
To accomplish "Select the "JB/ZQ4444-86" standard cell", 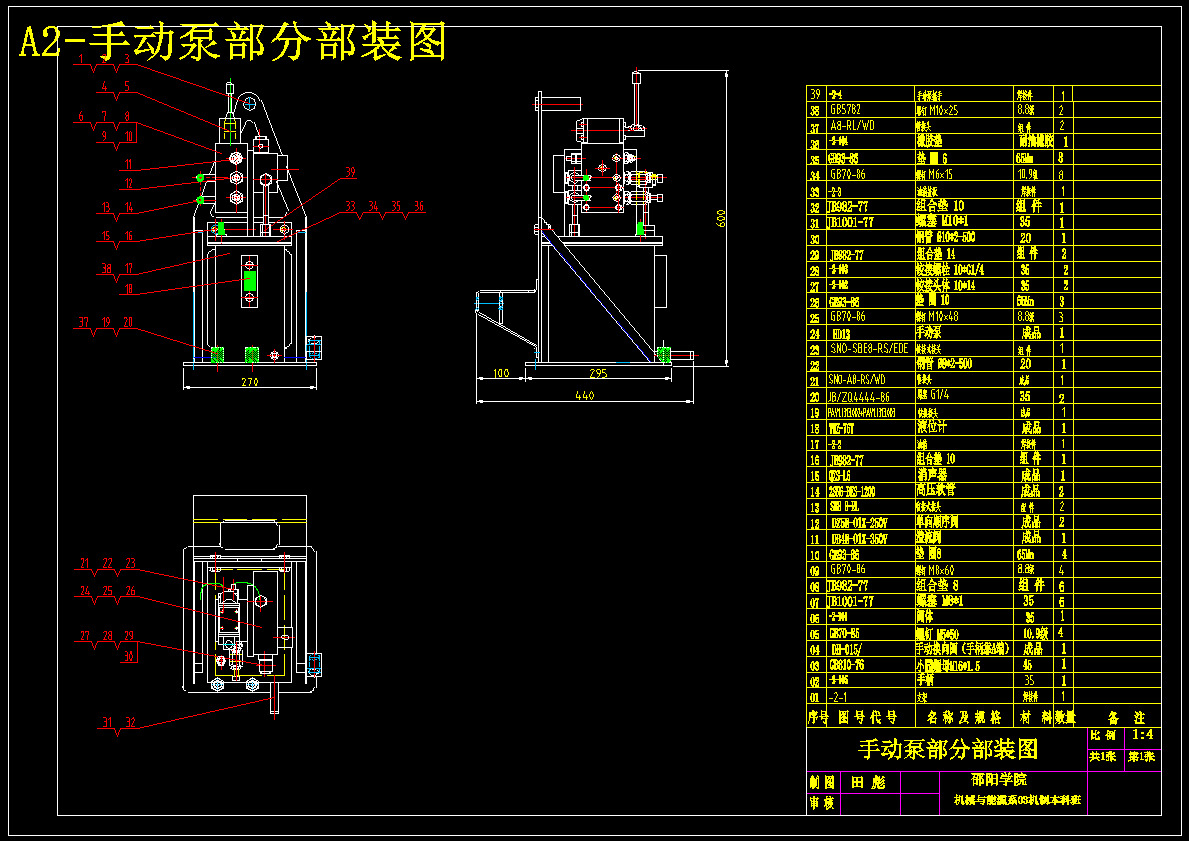I will (859, 397).
